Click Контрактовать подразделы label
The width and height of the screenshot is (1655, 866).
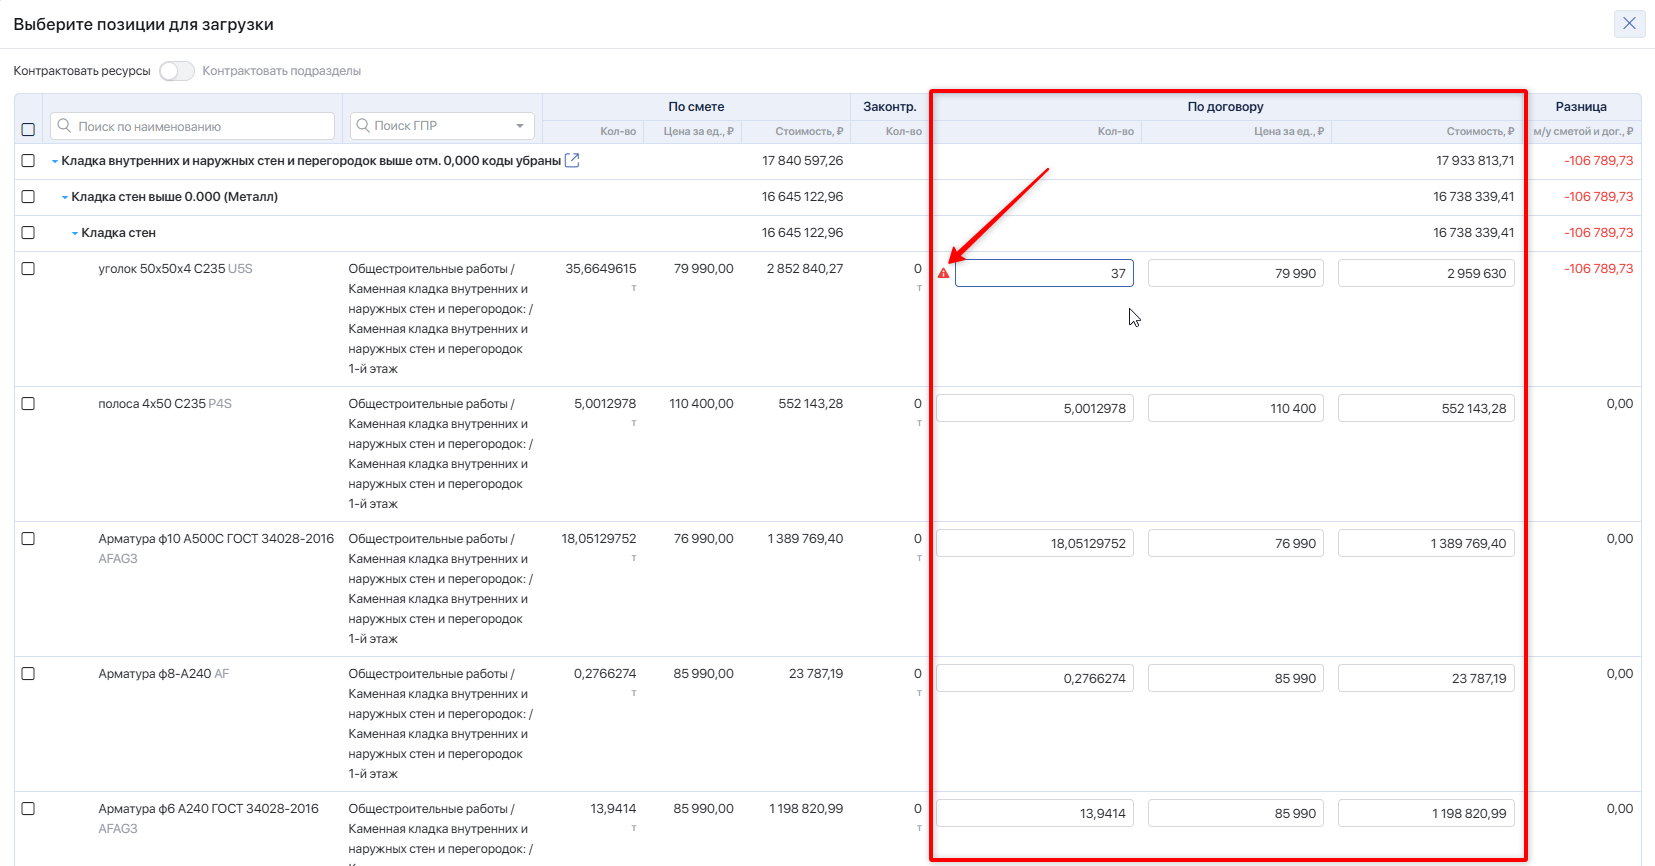click(x=281, y=71)
